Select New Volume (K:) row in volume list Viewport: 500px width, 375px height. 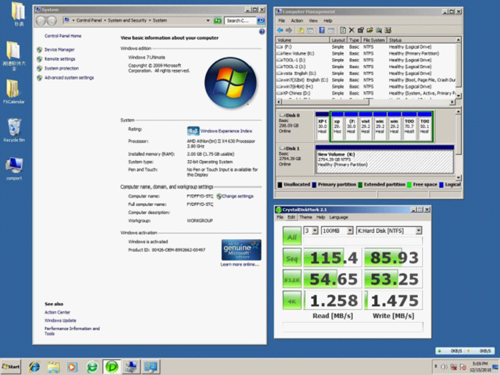tap(367, 53)
